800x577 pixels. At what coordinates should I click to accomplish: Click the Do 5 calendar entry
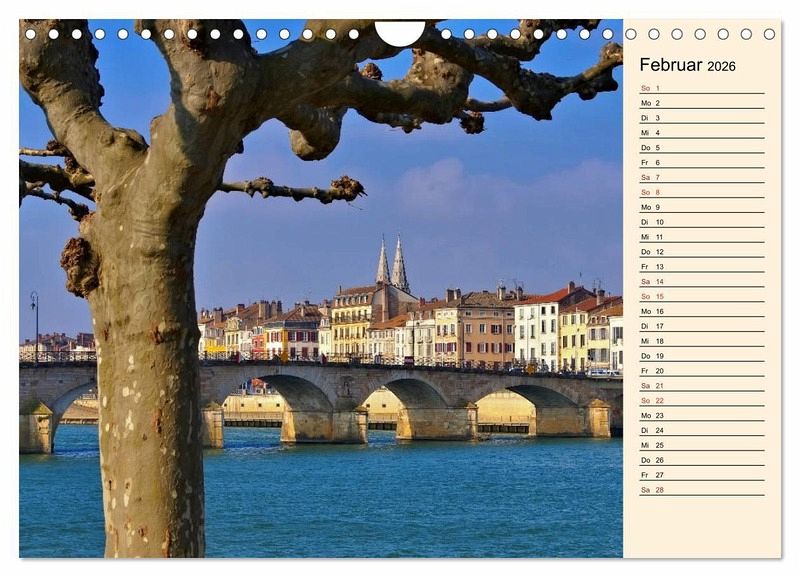point(701,148)
